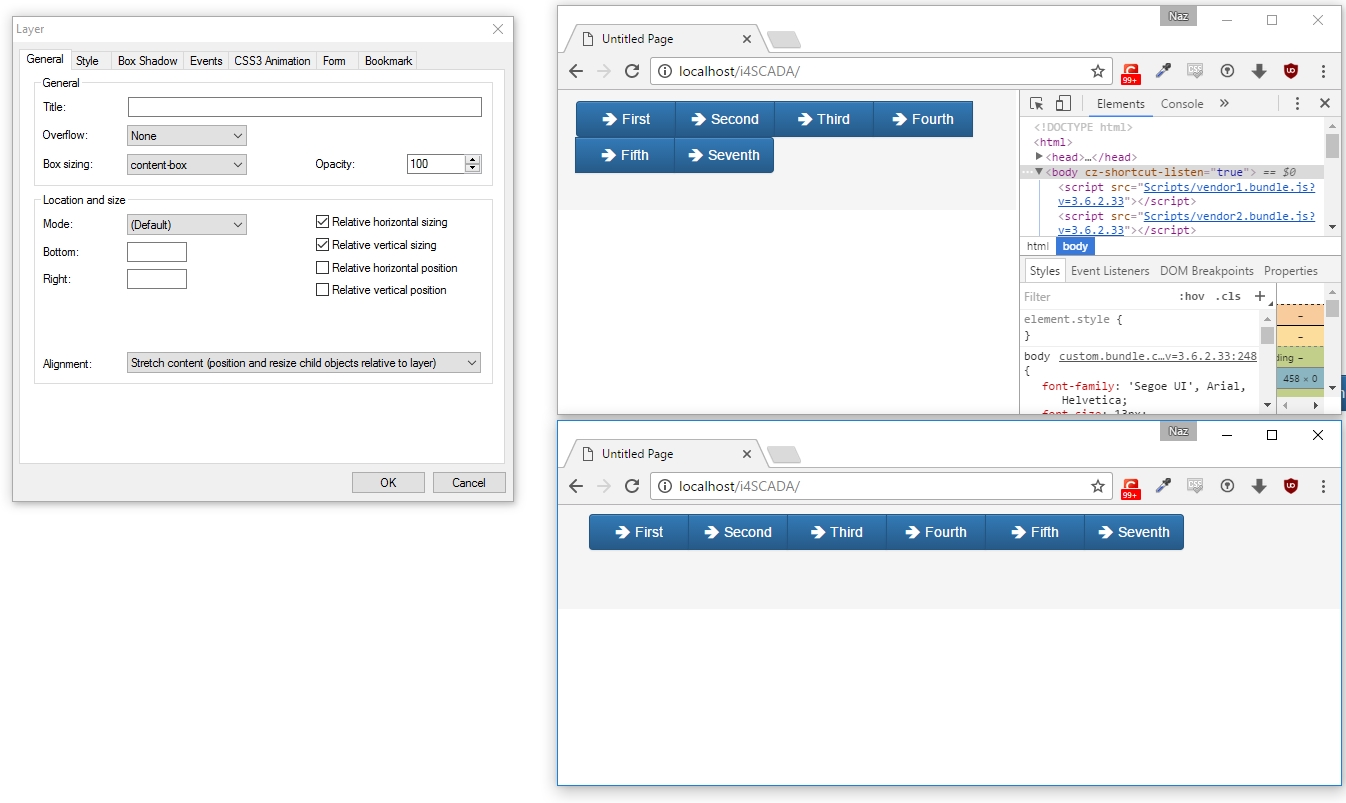Screen dimensions: 1346x803
Task: Click forward arrow in top browser window
Action: pyautogui.click(x=603, y=71)
